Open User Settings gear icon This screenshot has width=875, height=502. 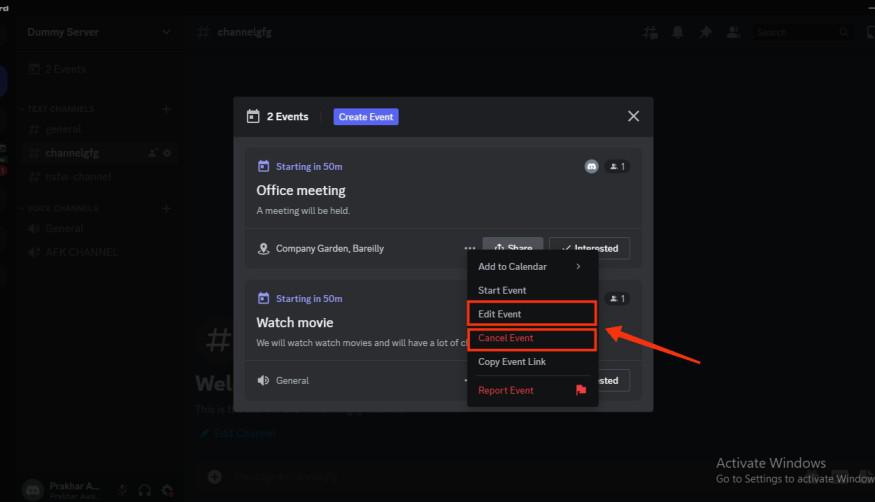[x=167, y=490]
